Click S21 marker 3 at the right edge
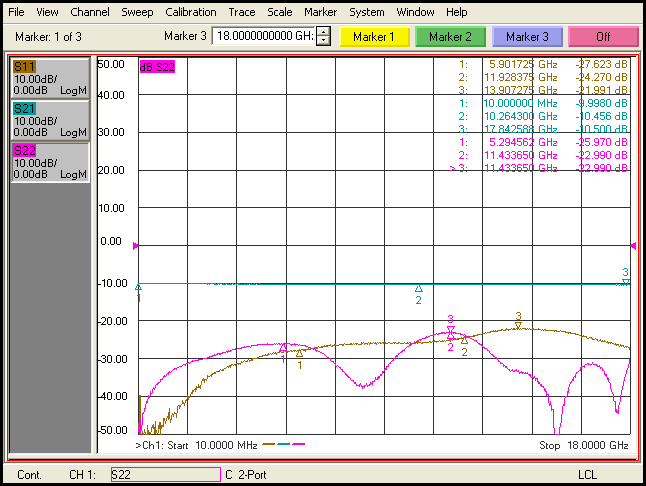Screen dimensions: 646x486 point(626,282)
